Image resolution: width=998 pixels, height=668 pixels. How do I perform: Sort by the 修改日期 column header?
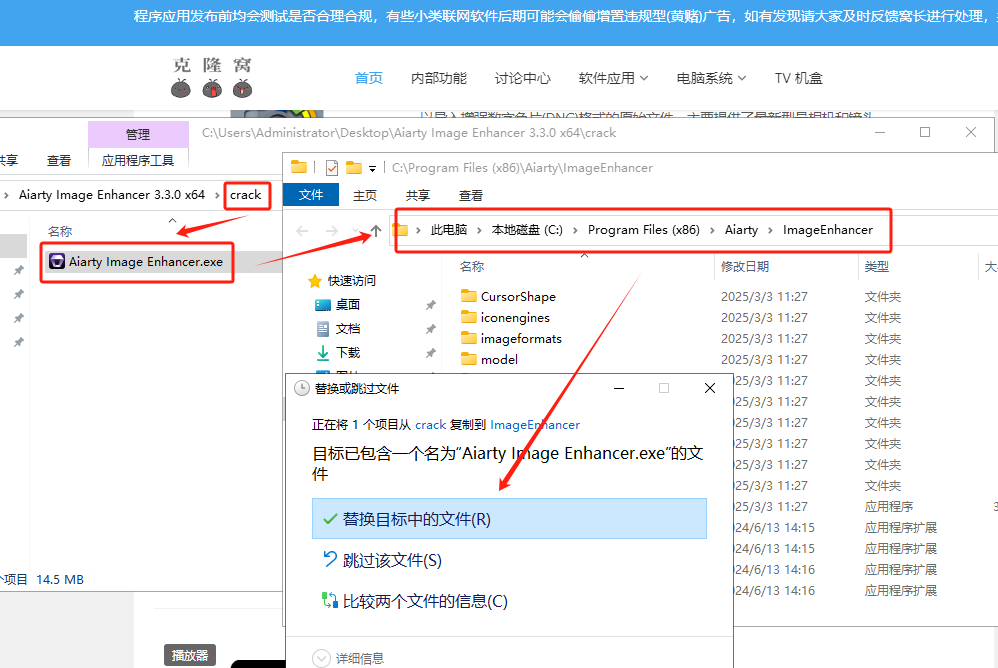point(745,267)
